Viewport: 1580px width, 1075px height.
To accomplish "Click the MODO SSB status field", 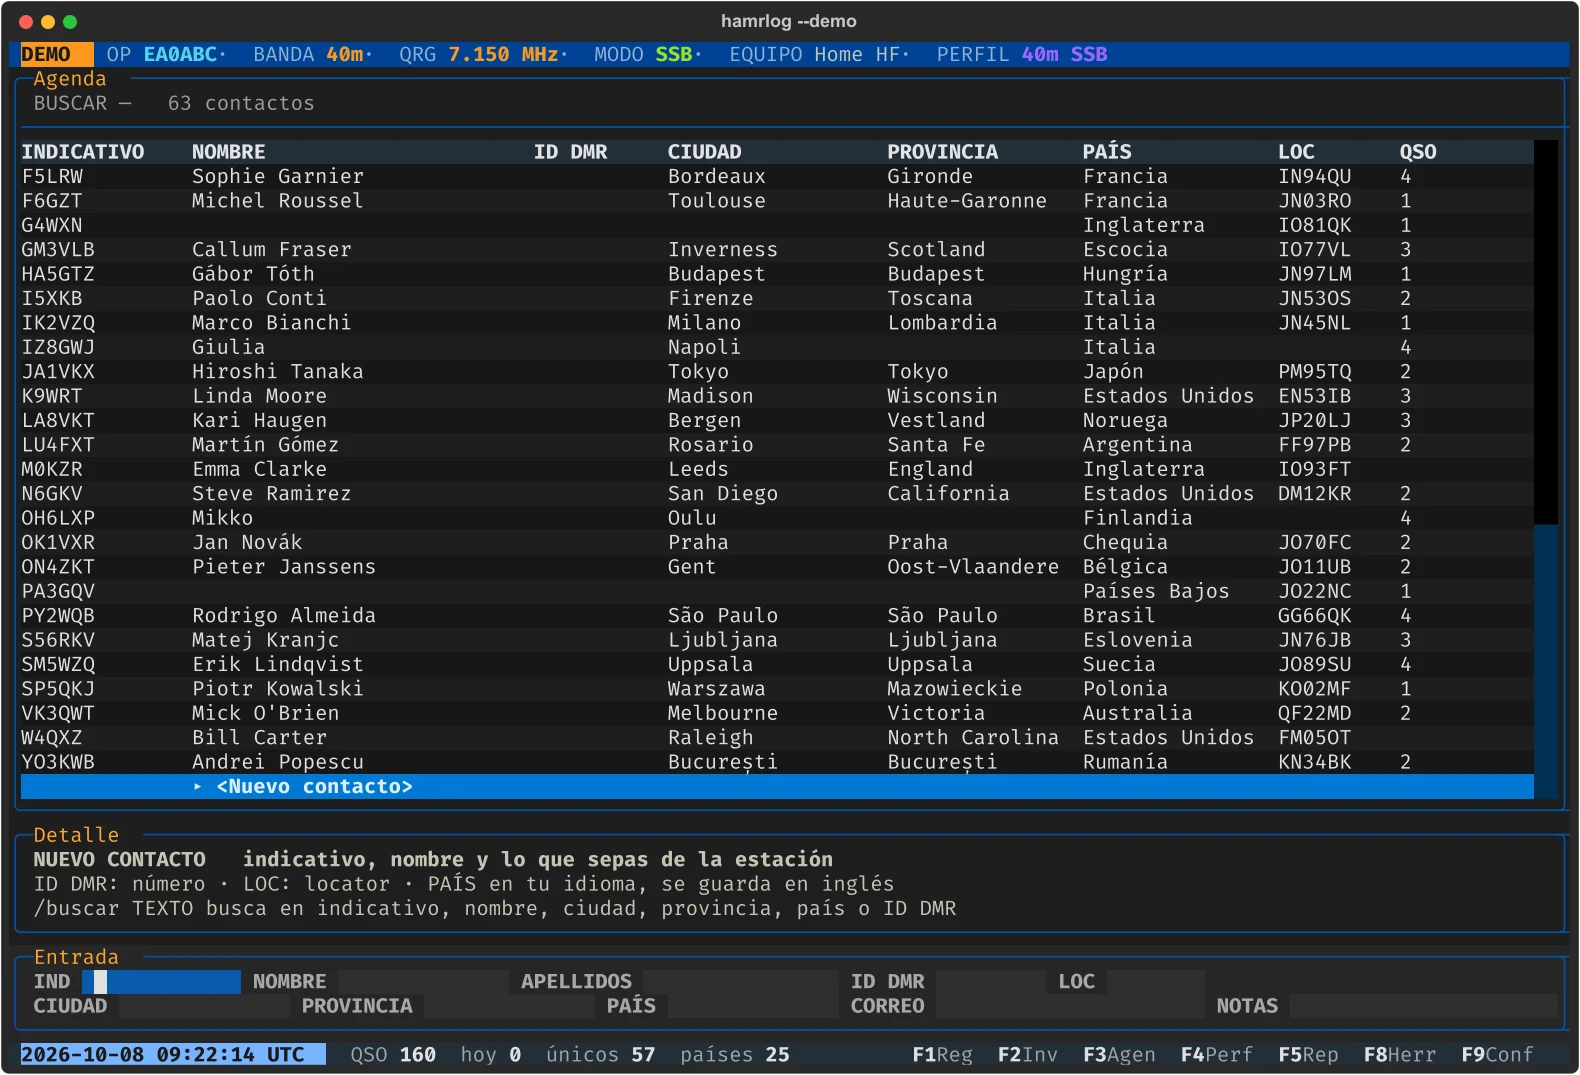I will [x=643, y=55].
